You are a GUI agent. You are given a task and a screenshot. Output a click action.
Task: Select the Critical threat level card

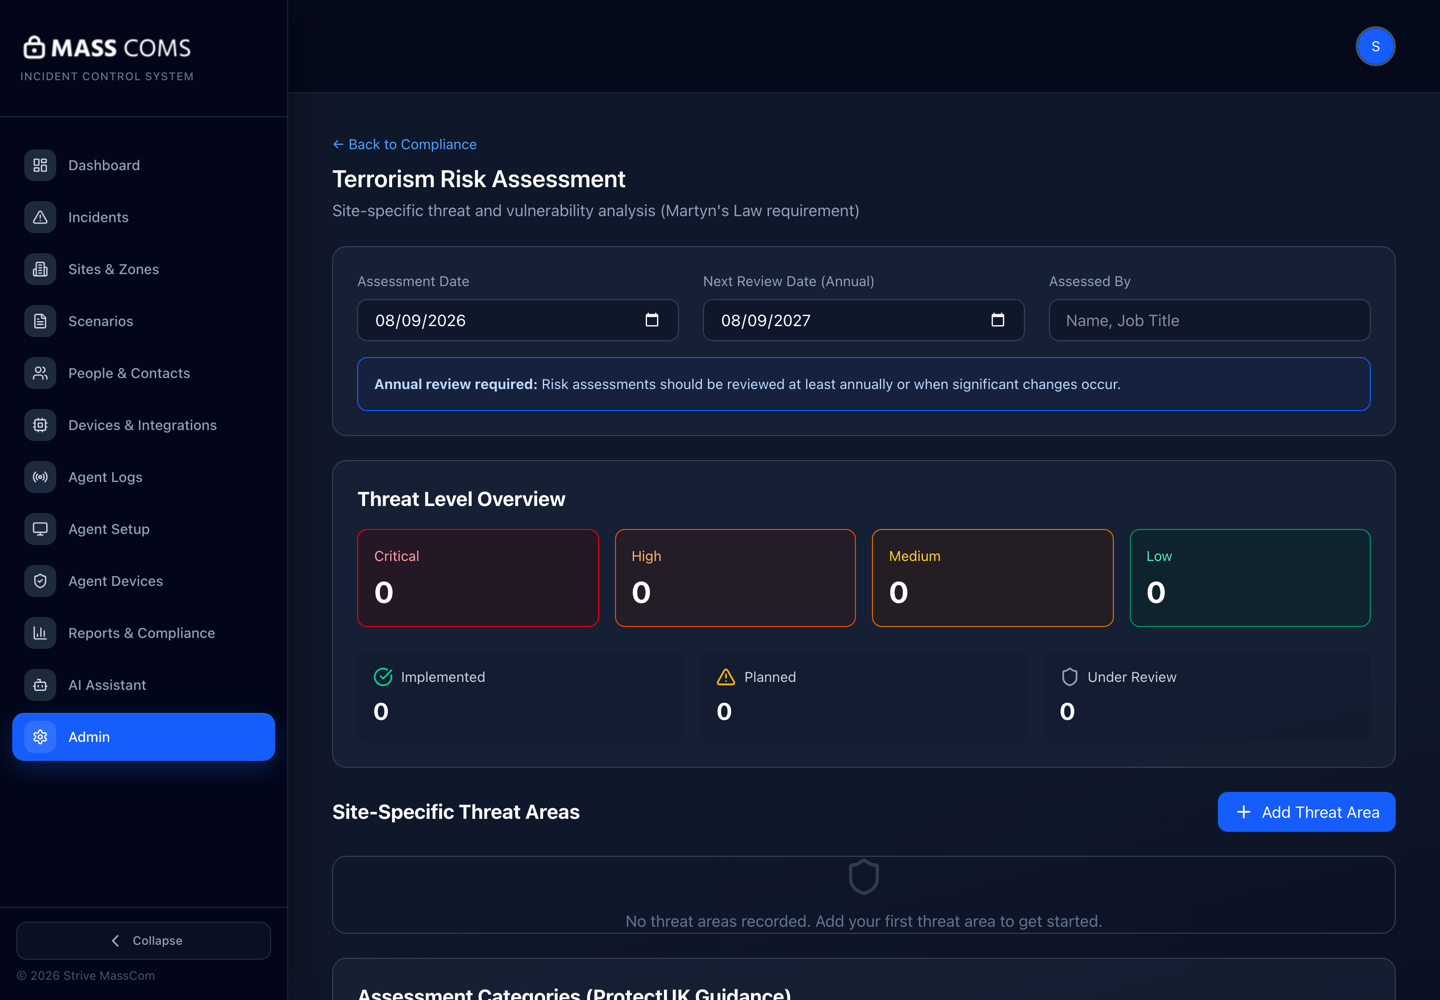478,578
